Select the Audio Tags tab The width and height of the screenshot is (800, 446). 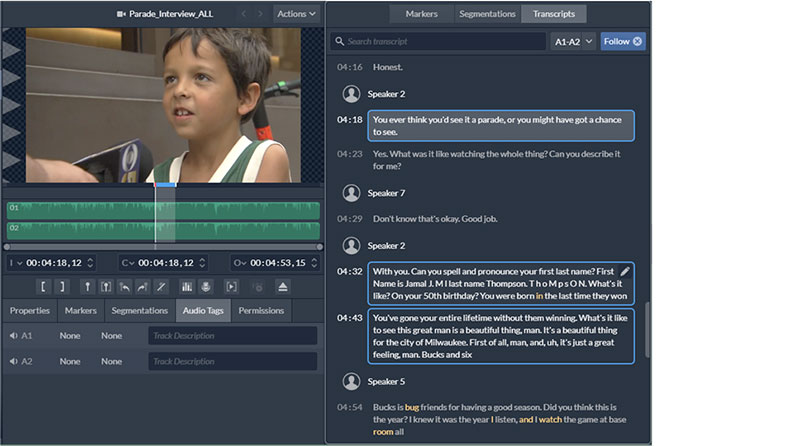(x=203, y=310)
